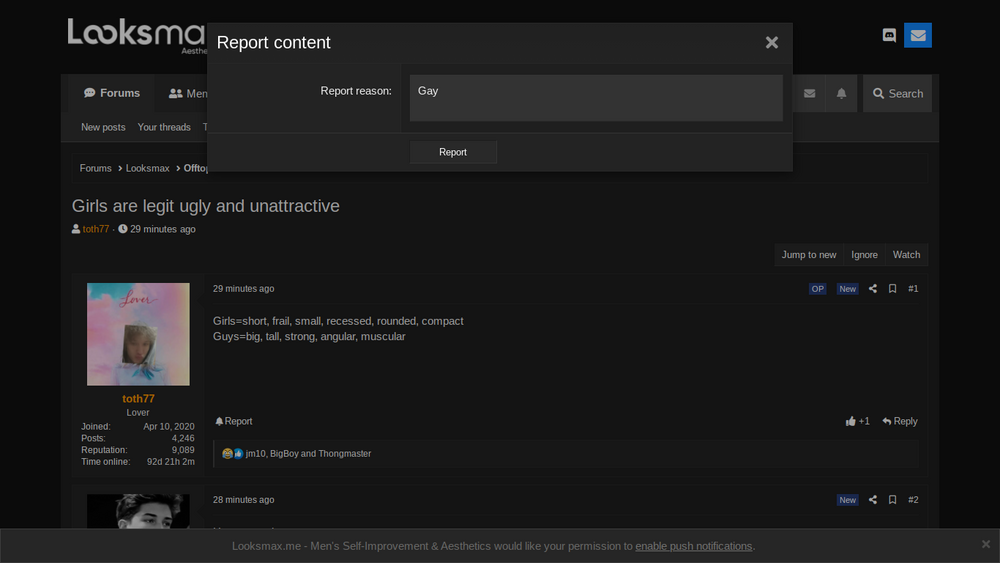Like the first post with thumbs up +1

(857, 421)
